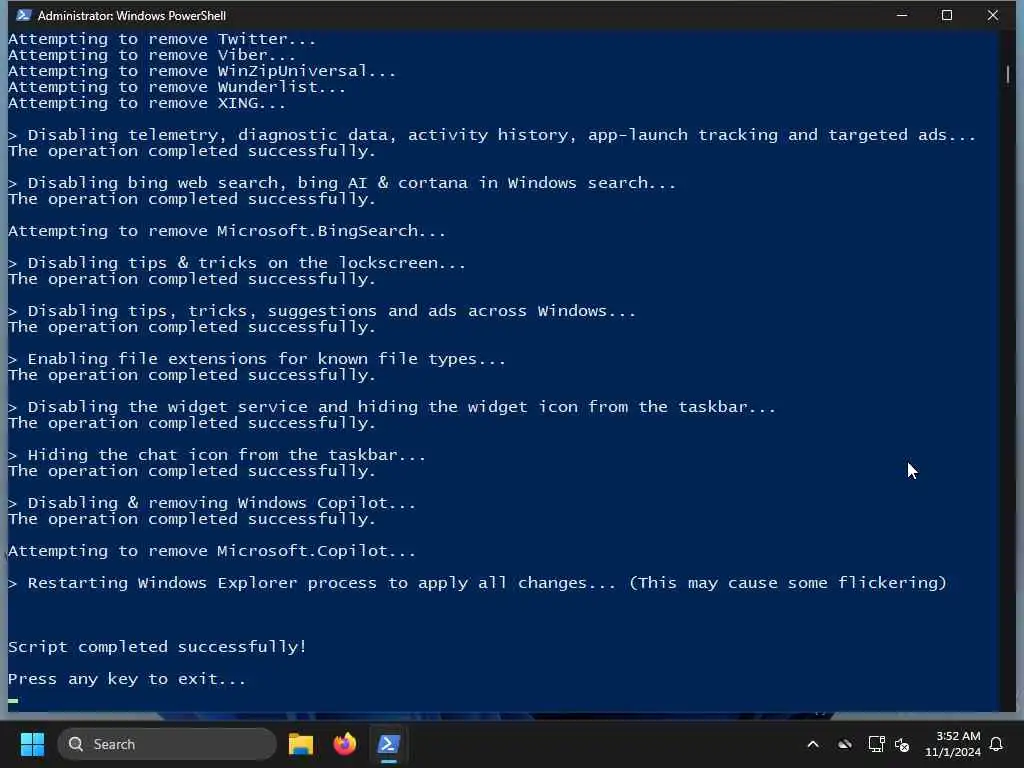1024x768 pixels.
Task: Click 'Attempting to remove Microsoft.BingSearch...' line
Action: [227, 231]
